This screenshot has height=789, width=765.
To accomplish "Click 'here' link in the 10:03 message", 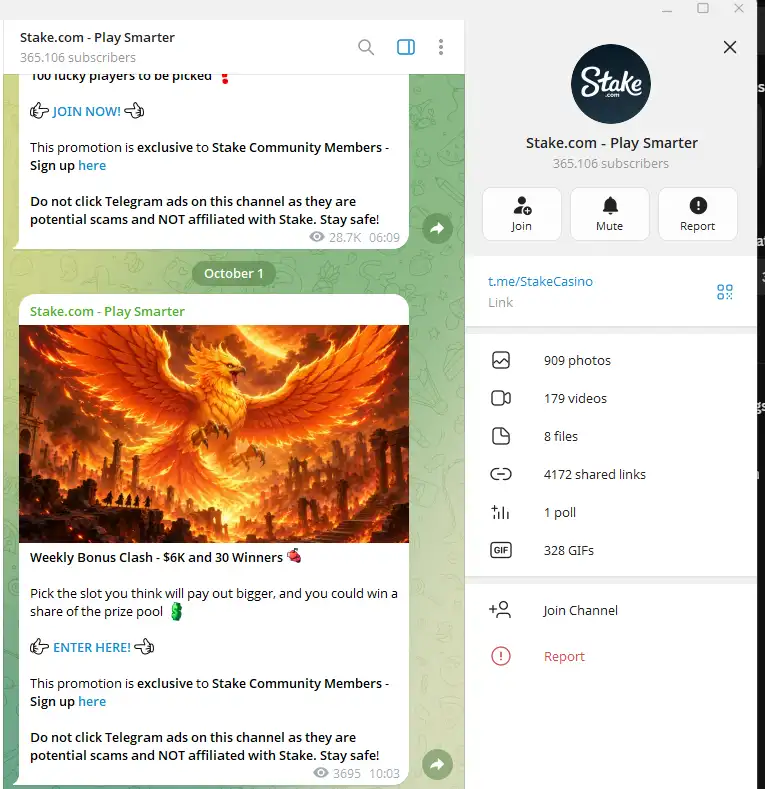I will pyautogui.click(x=92, y=701).
